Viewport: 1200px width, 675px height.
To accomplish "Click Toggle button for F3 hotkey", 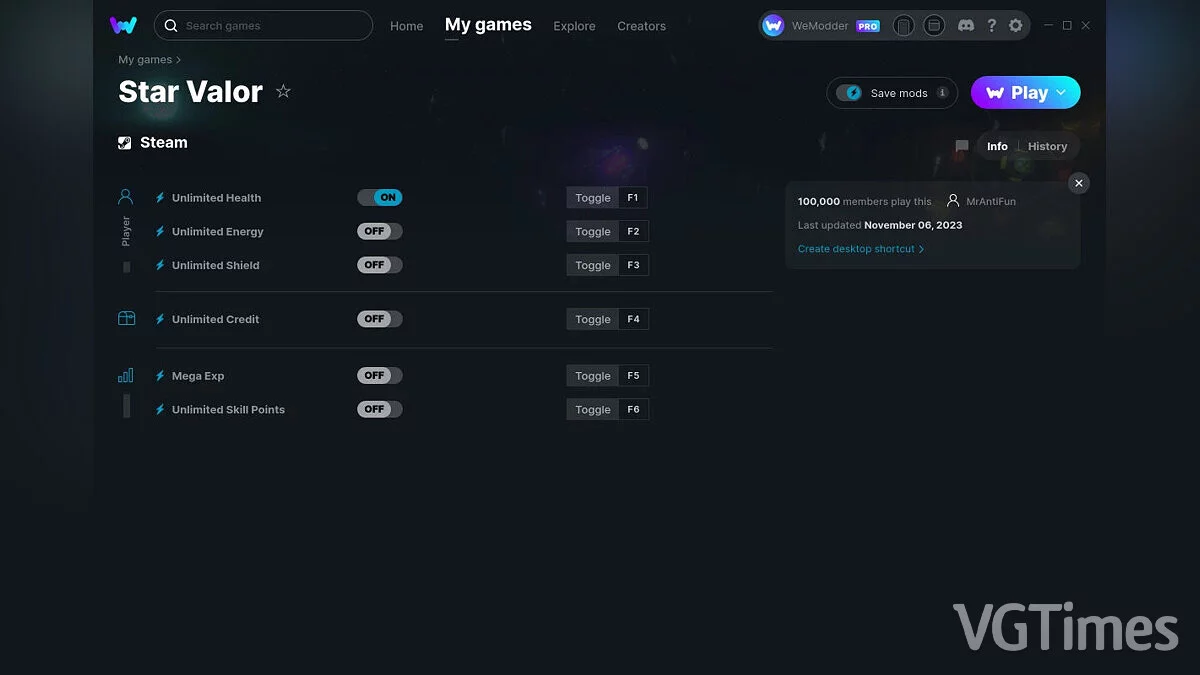I will pos(592,265).
